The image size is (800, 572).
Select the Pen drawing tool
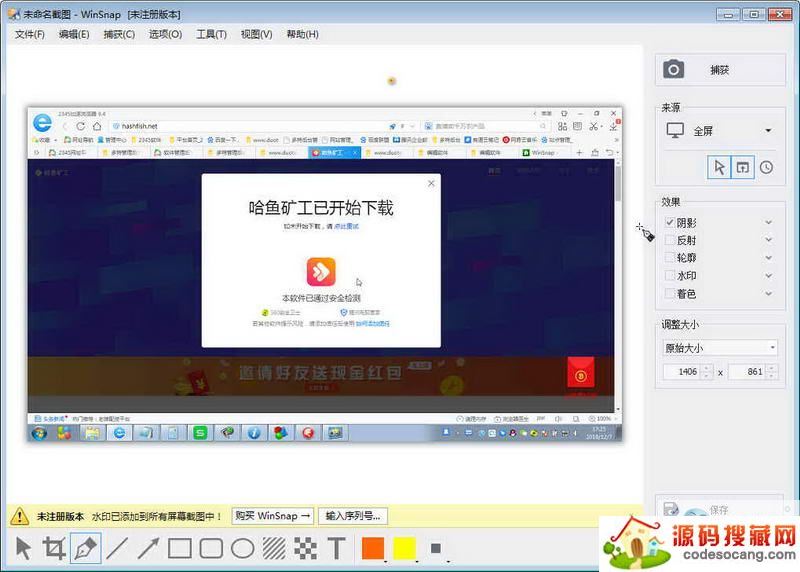click(86, 548)
